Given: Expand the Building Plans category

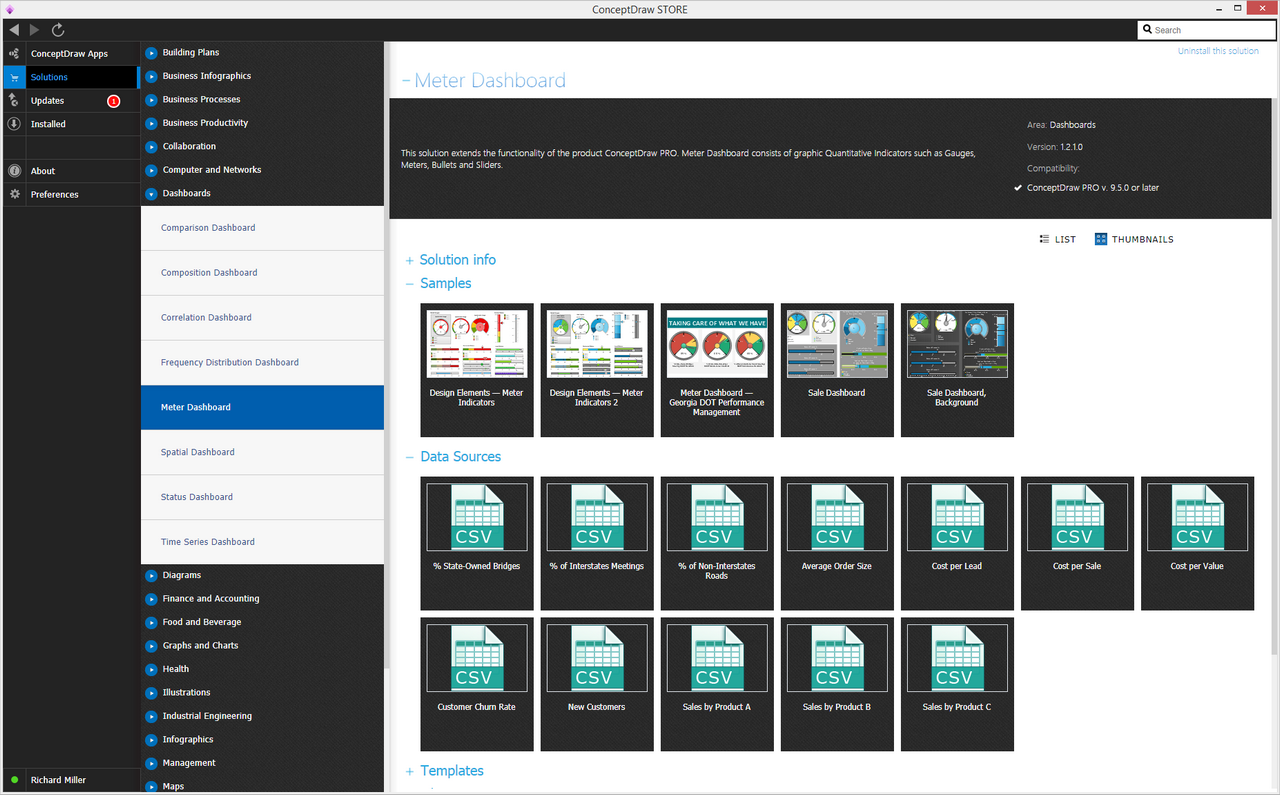Looking at the screenshot, I should (190, 53).
